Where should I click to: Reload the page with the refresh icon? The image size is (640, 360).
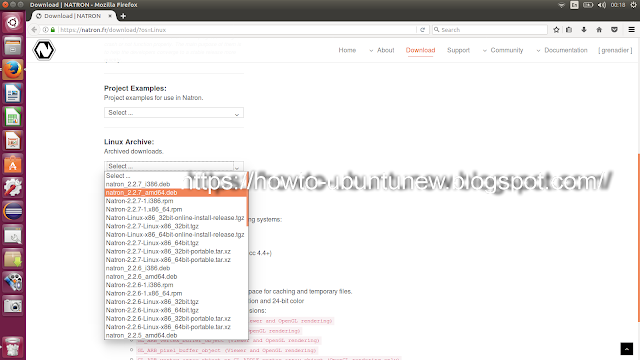coord(422,30)
